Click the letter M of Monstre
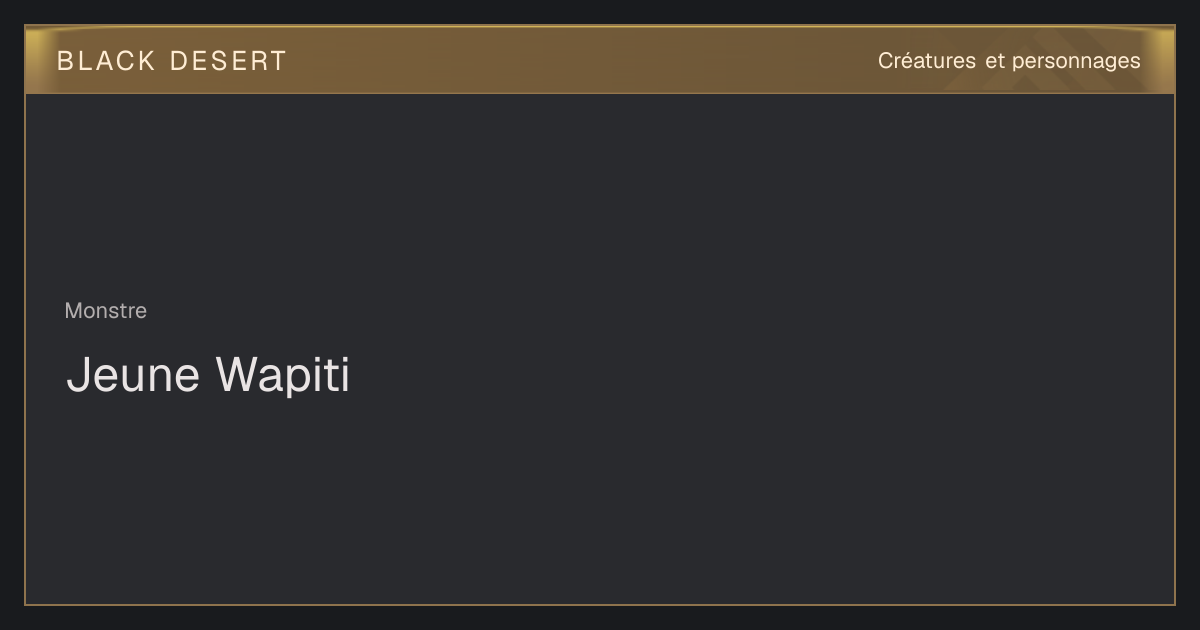 tap(73, 311)
